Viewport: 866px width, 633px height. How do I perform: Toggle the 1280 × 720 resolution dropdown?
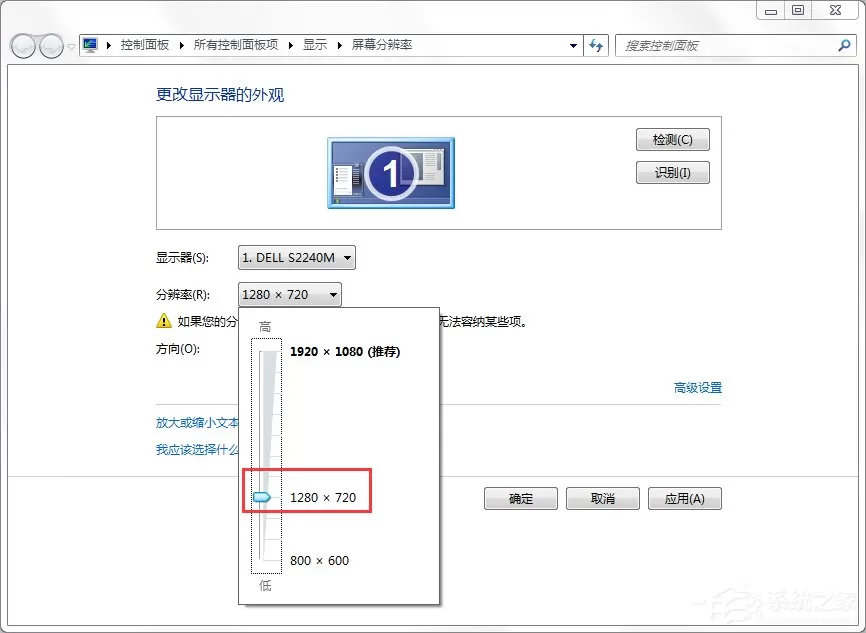coord(289,294)
